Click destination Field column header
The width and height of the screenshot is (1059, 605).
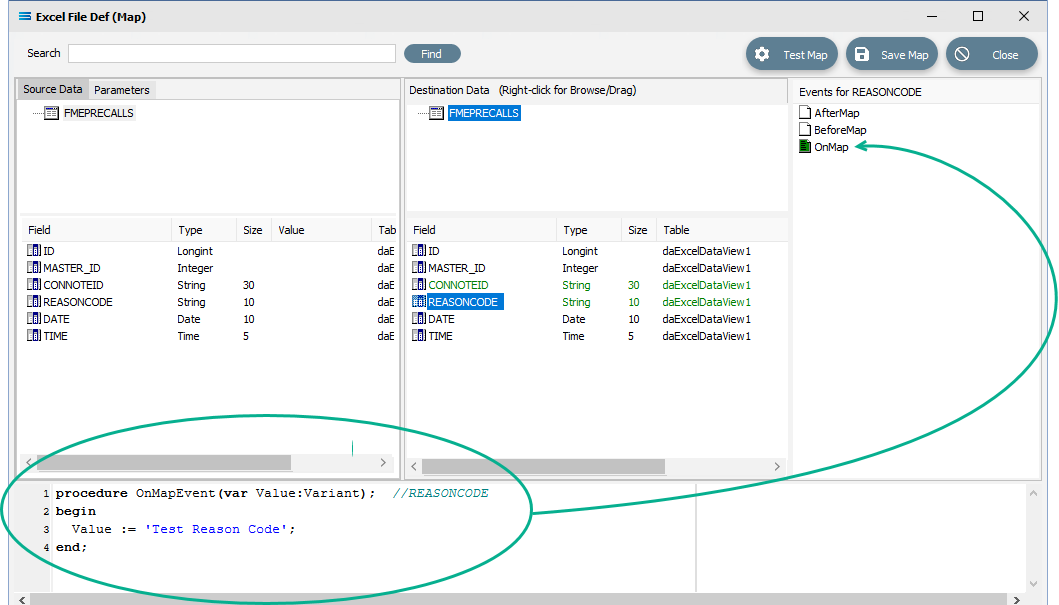(x=482, y=230)
